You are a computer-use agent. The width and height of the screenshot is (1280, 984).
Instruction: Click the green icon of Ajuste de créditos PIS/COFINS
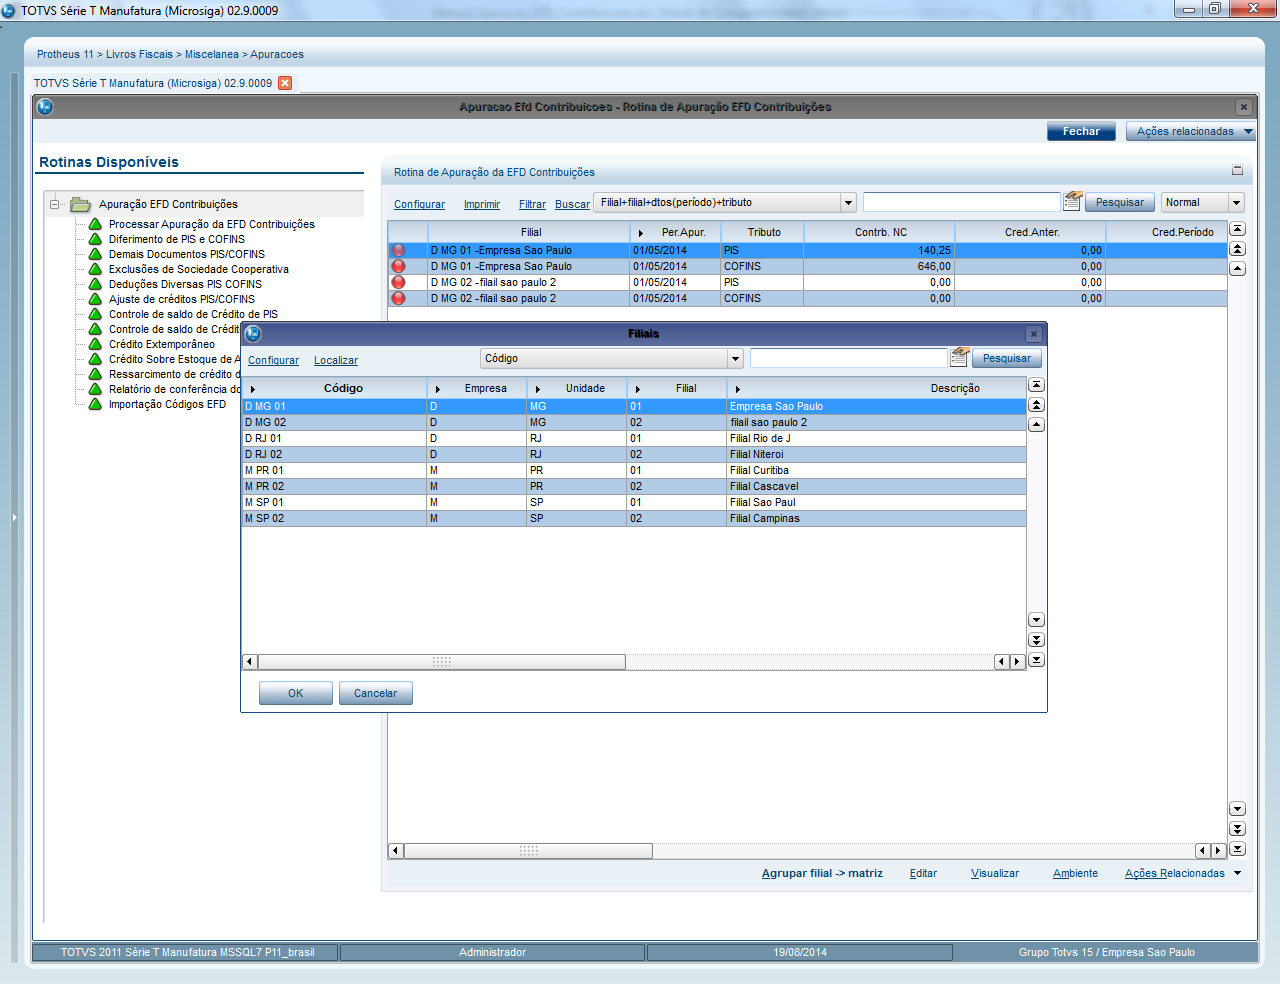pyautogui.click(x=95, y=299)
